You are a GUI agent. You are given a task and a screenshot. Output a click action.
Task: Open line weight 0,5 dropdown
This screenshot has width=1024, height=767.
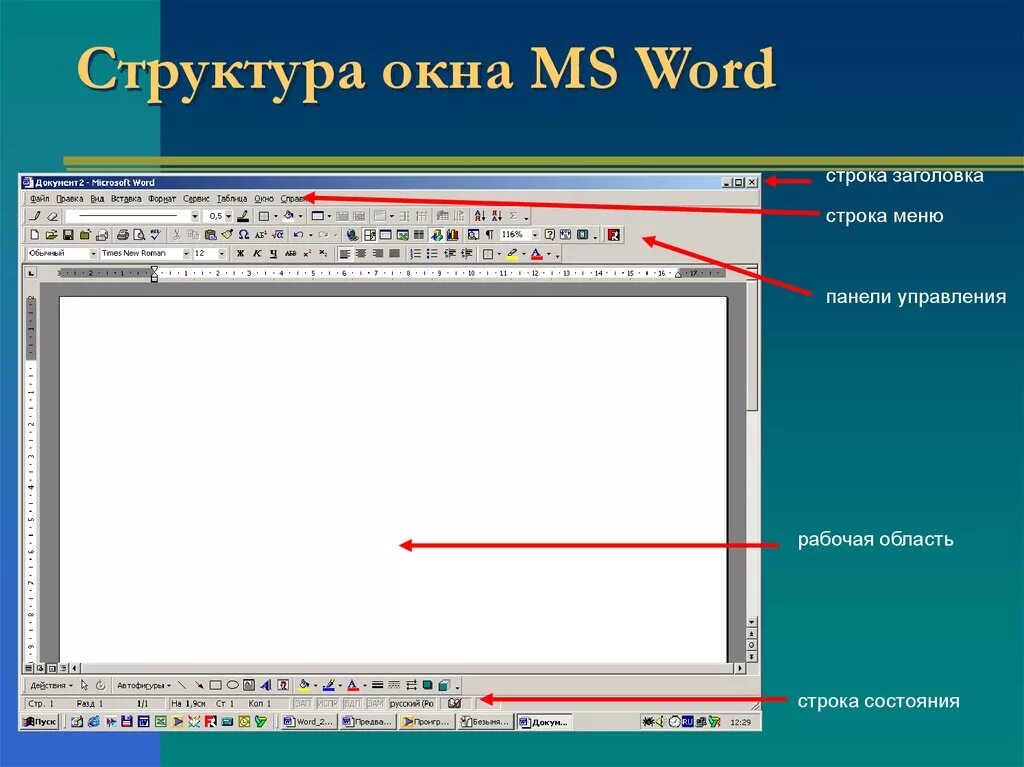(229, 216)
